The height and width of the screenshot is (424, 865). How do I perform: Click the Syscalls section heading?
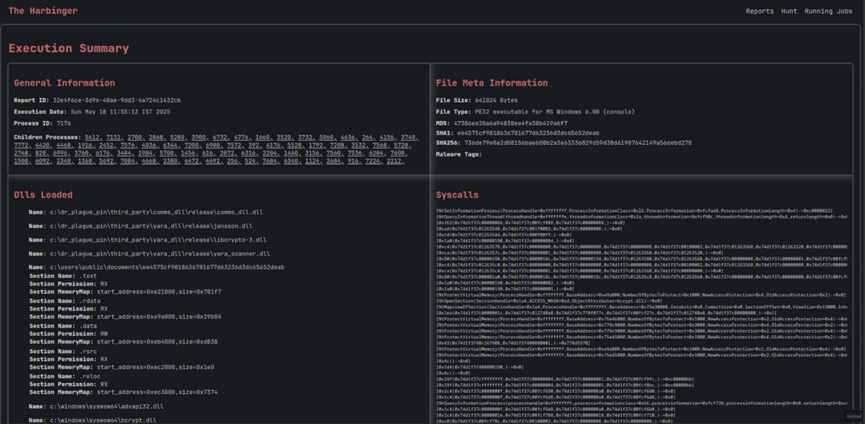(457, 194)
